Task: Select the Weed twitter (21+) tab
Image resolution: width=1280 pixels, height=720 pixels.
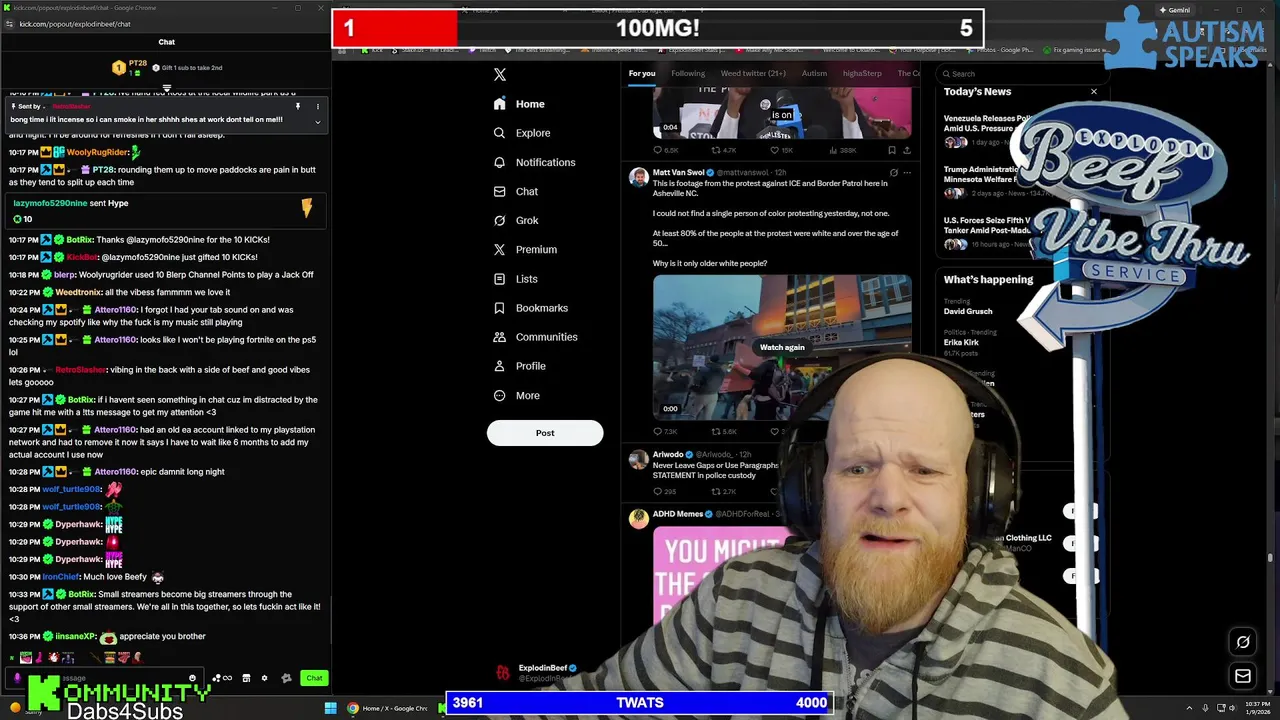Action: (x=753, y=73)
